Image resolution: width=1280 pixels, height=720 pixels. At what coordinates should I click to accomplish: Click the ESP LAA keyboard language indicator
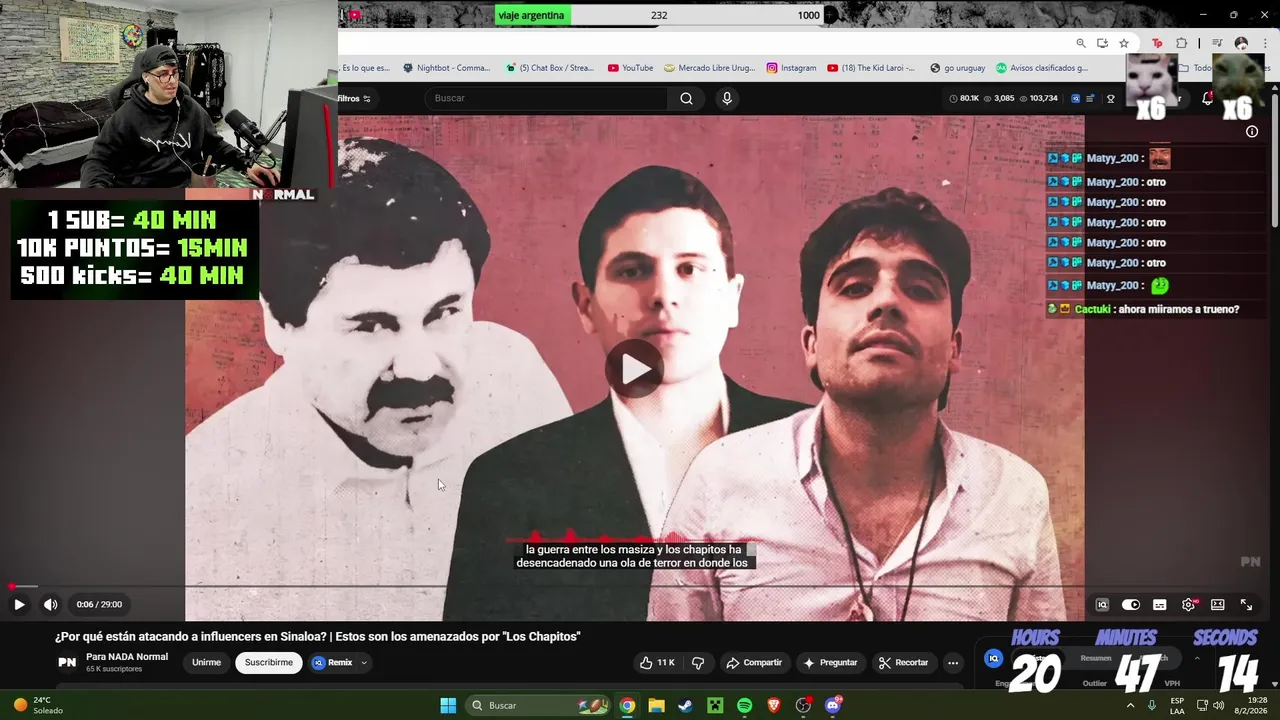pyautogui.click(x=1177, y=705)
